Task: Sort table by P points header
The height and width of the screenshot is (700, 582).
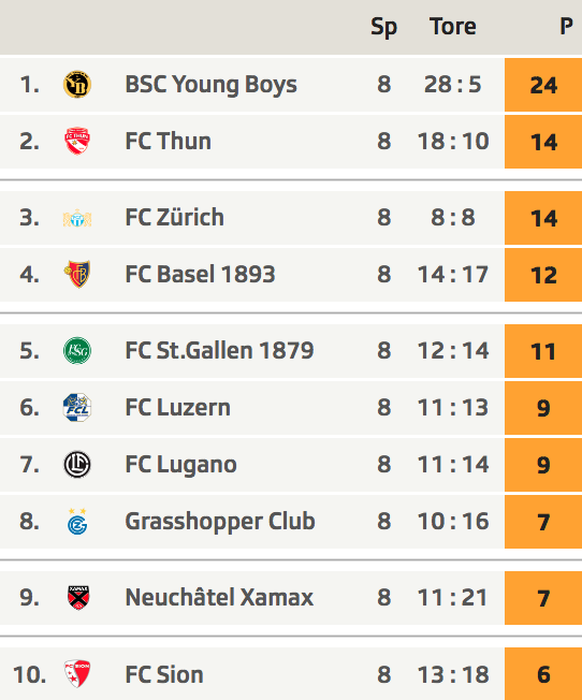Action: click(x=566, y=26)
